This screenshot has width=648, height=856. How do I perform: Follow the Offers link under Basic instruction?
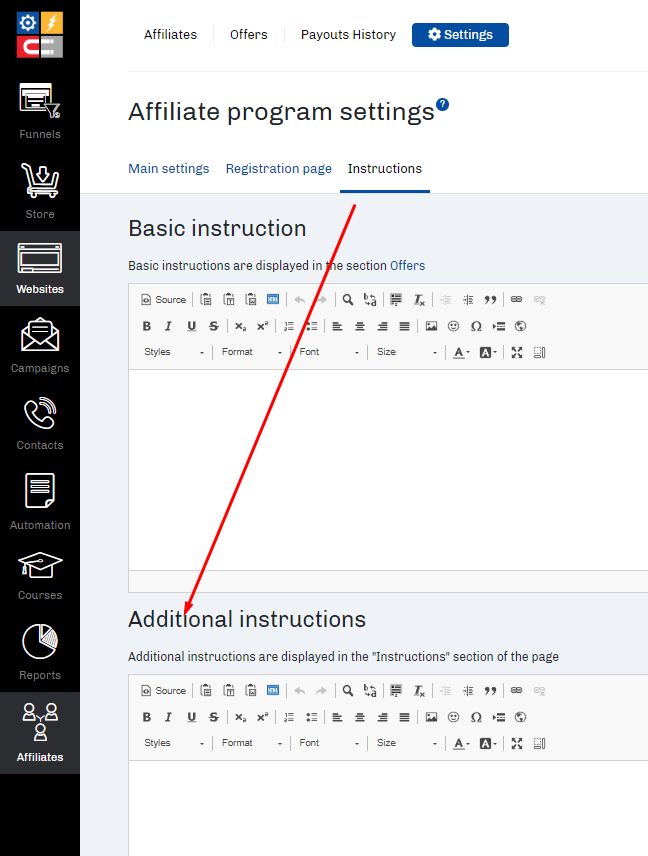coord(407,266)
